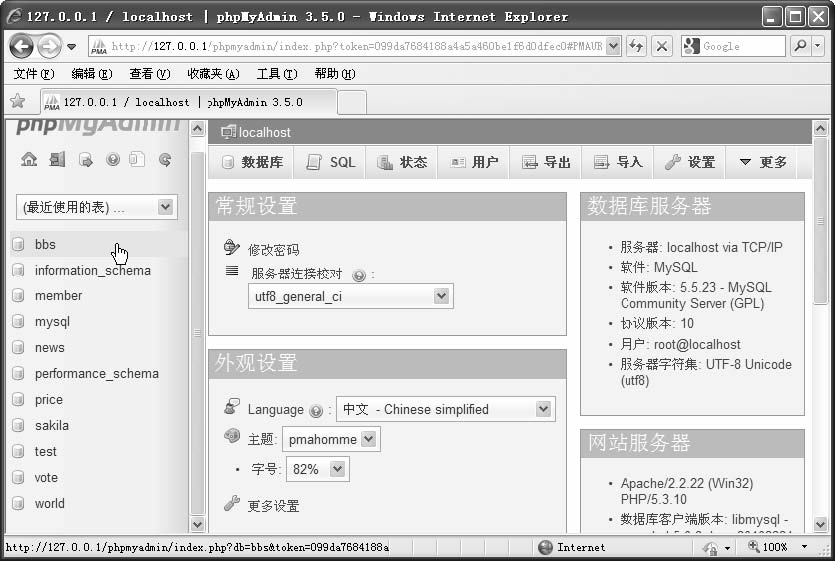Click the 更多设置 link
This screenshot has height=561, width=835.
click(273, 506)
